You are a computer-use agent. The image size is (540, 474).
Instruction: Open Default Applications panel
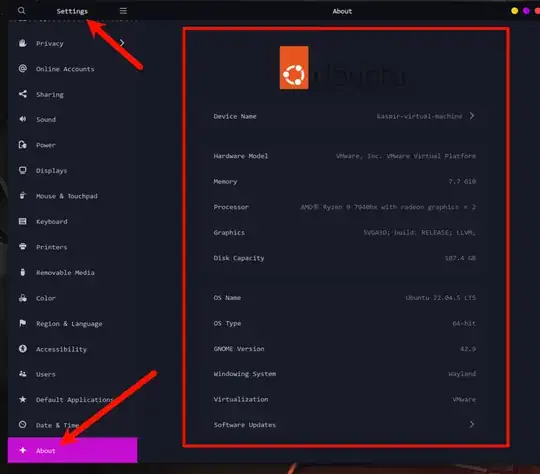[72, 400]
